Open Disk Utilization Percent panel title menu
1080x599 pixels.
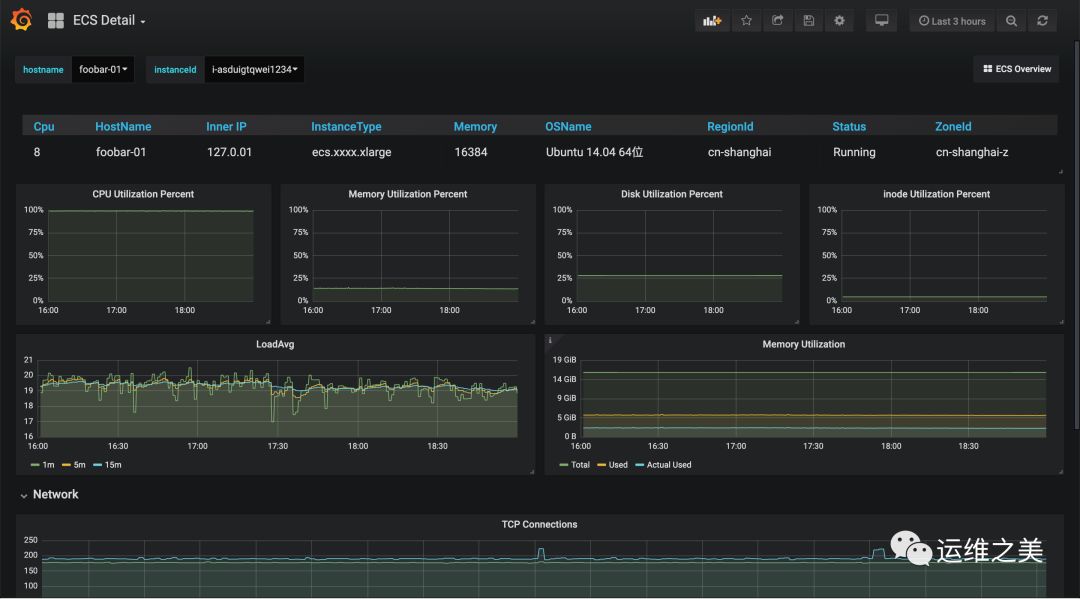coord(672,194)
